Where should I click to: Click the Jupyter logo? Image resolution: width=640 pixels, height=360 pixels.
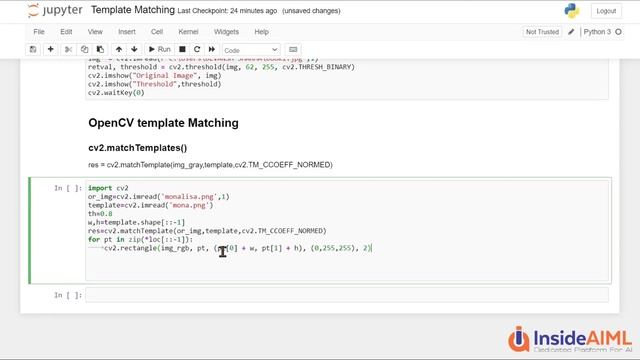[x=55, y=10]
